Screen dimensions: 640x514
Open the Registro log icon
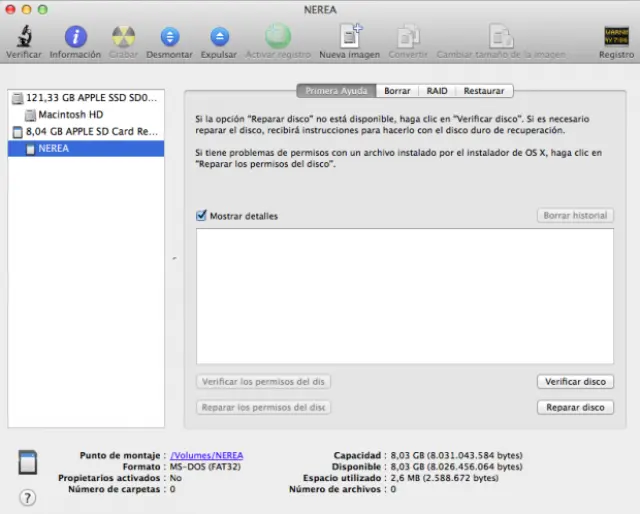(x=616, y=37)
